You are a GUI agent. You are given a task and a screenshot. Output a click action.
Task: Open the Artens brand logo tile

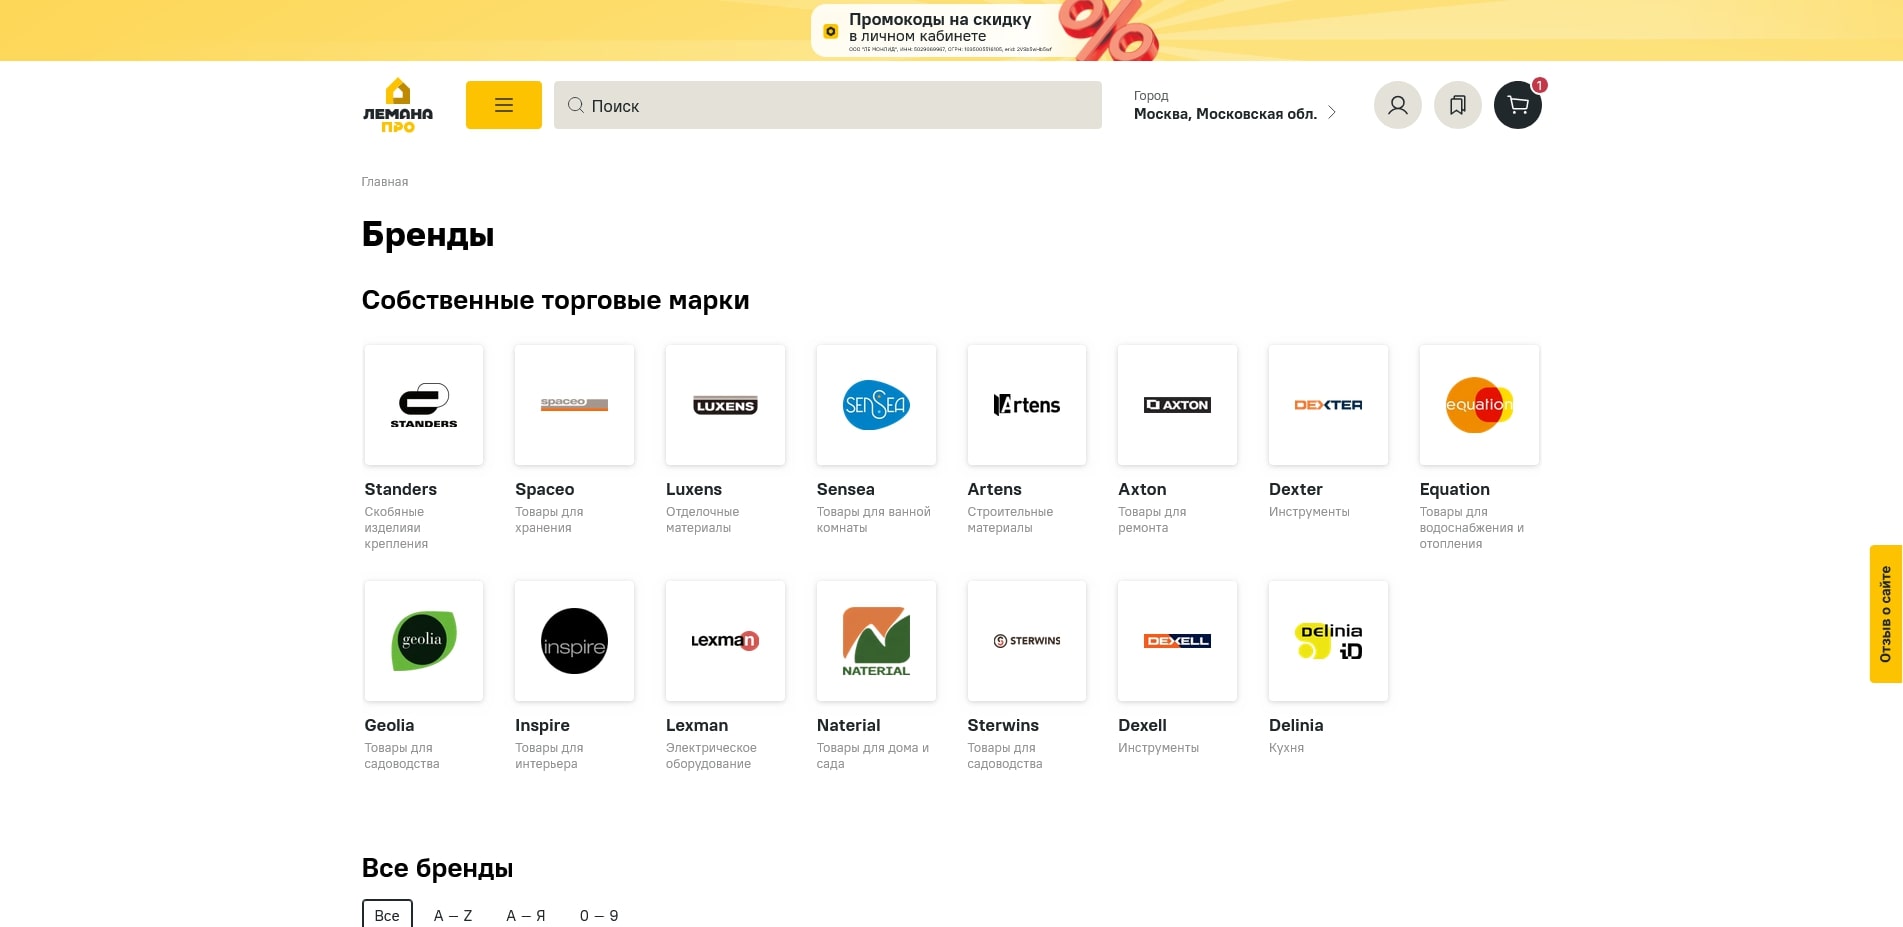pos(1027,405)
